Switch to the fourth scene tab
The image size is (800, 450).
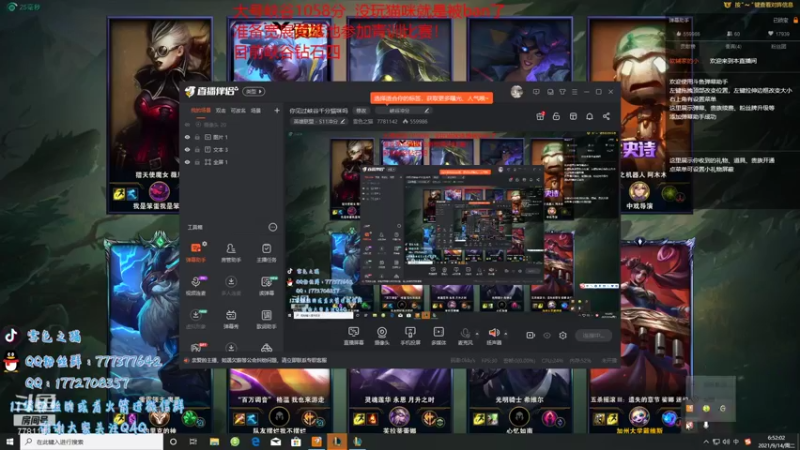pyautogui.click(x=256, y=110)
